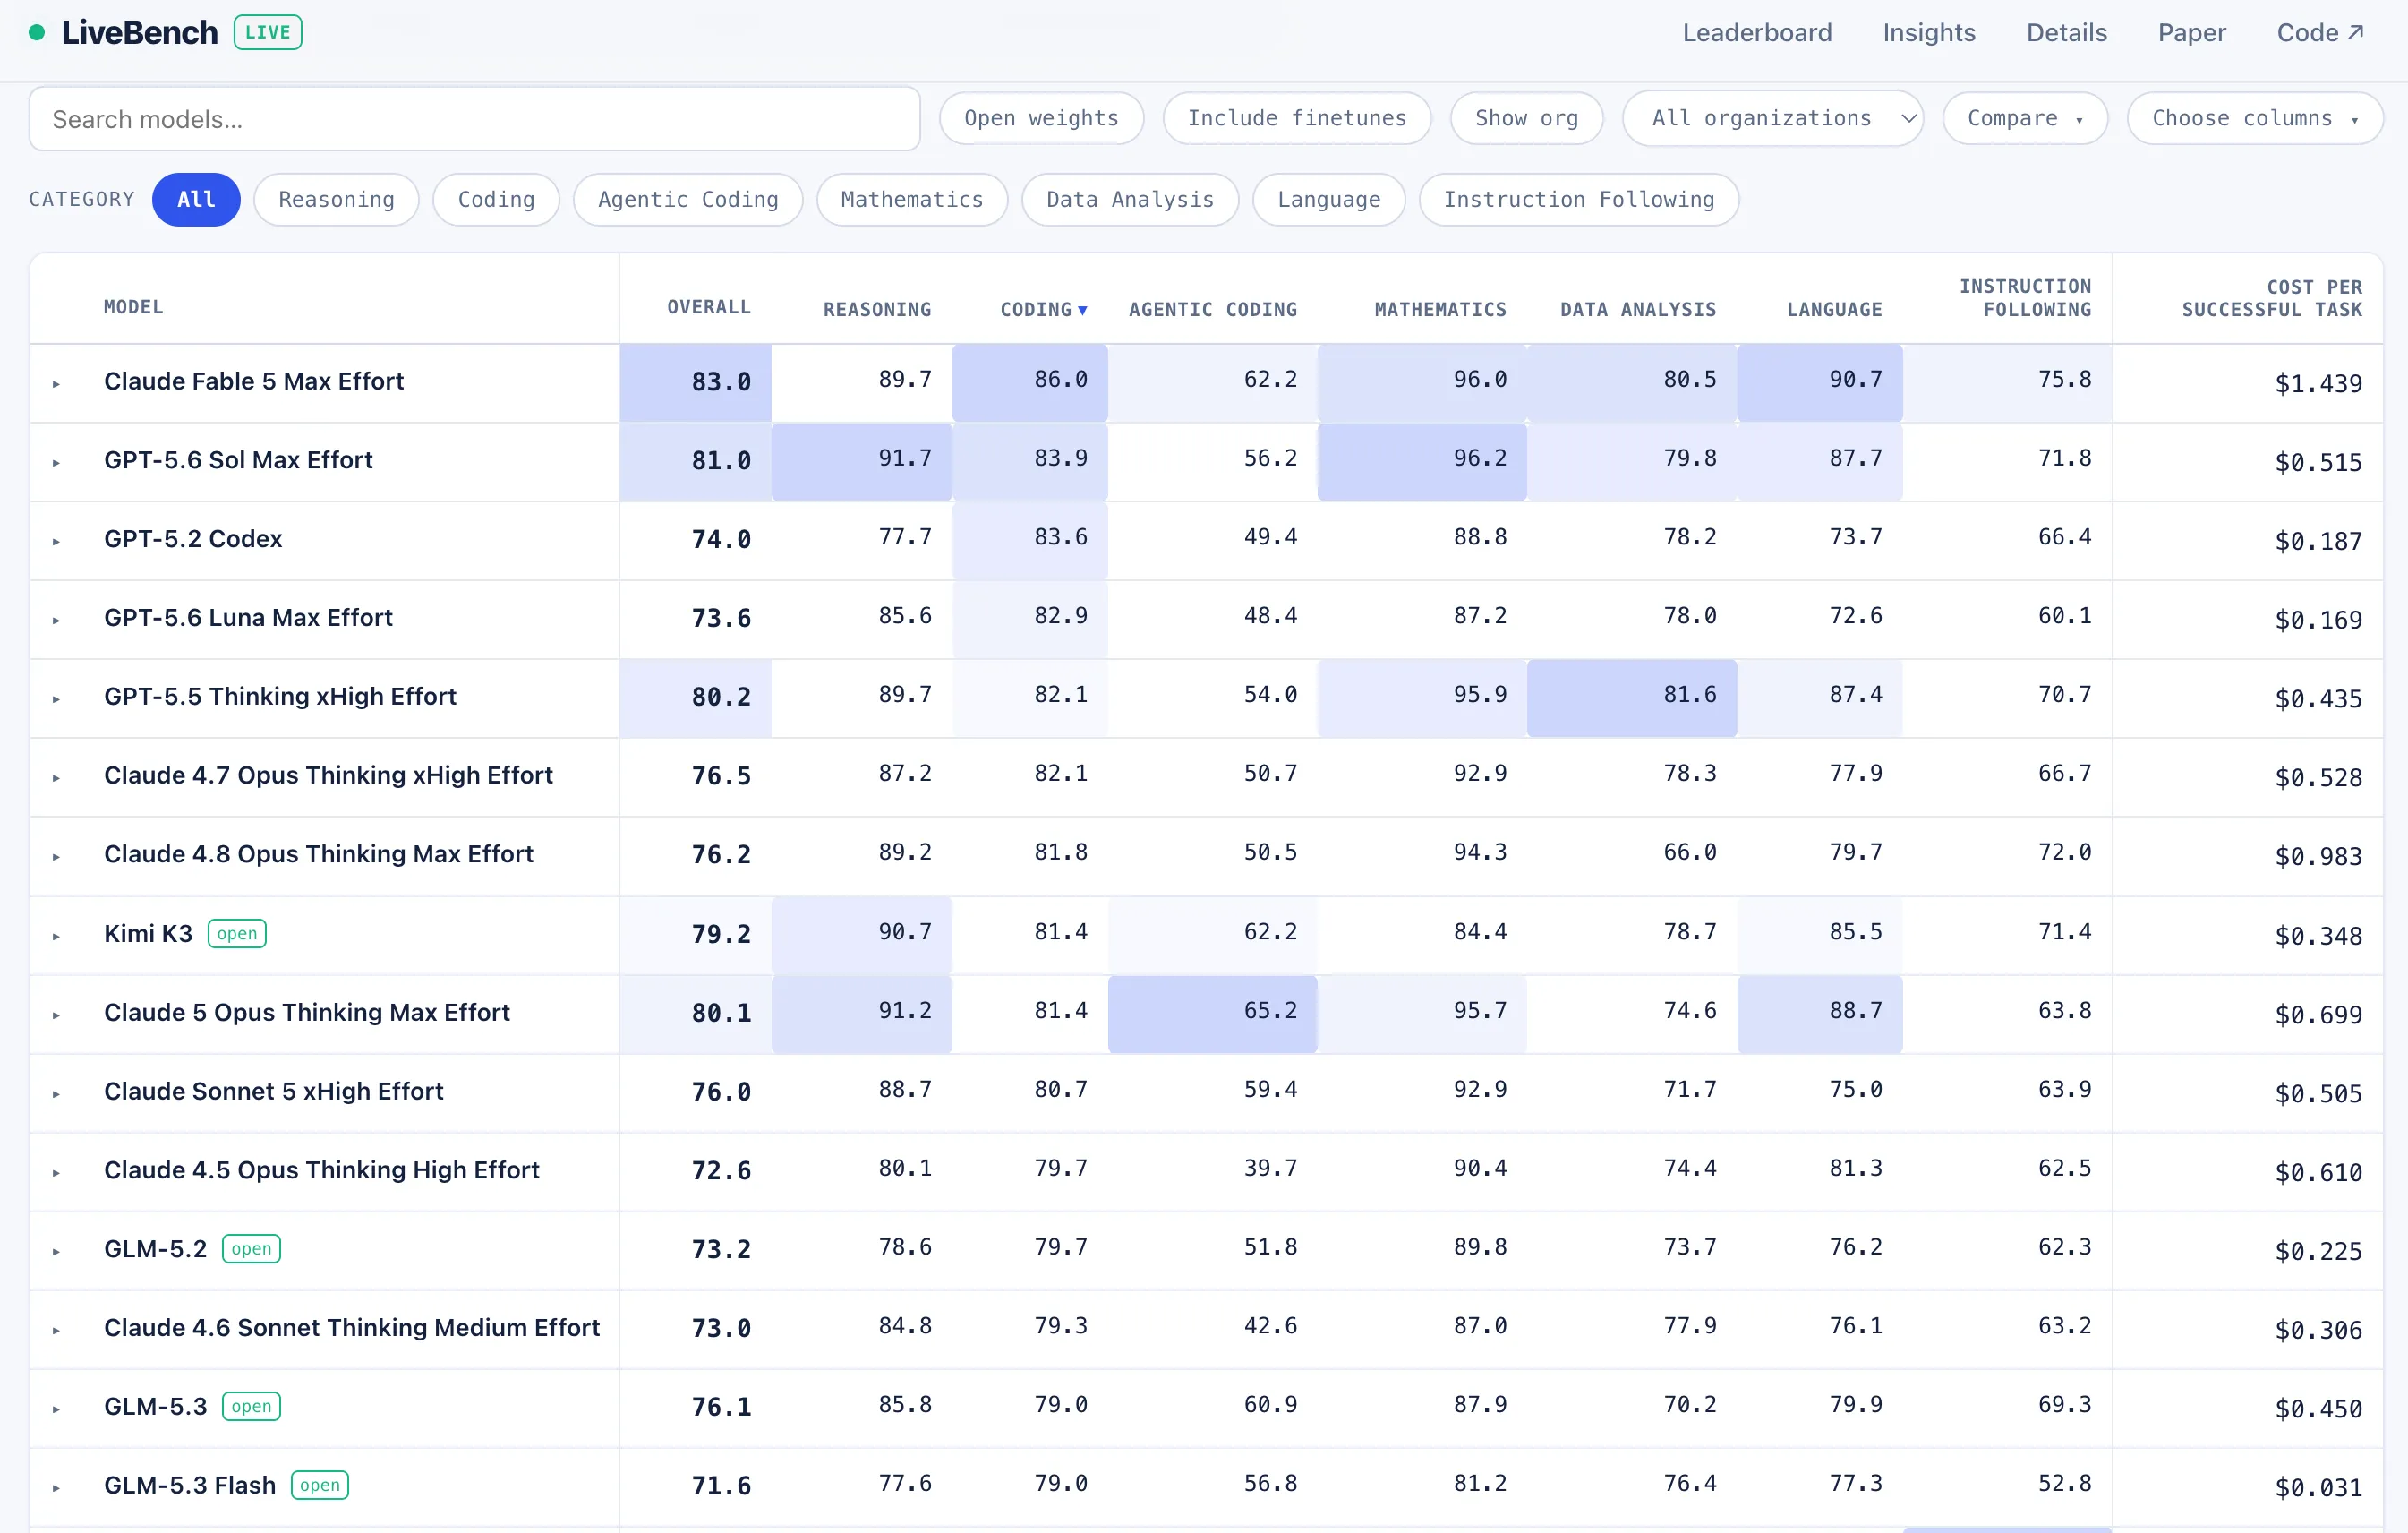
Task: Go to the Insights page
Action: pos(1928,33)
